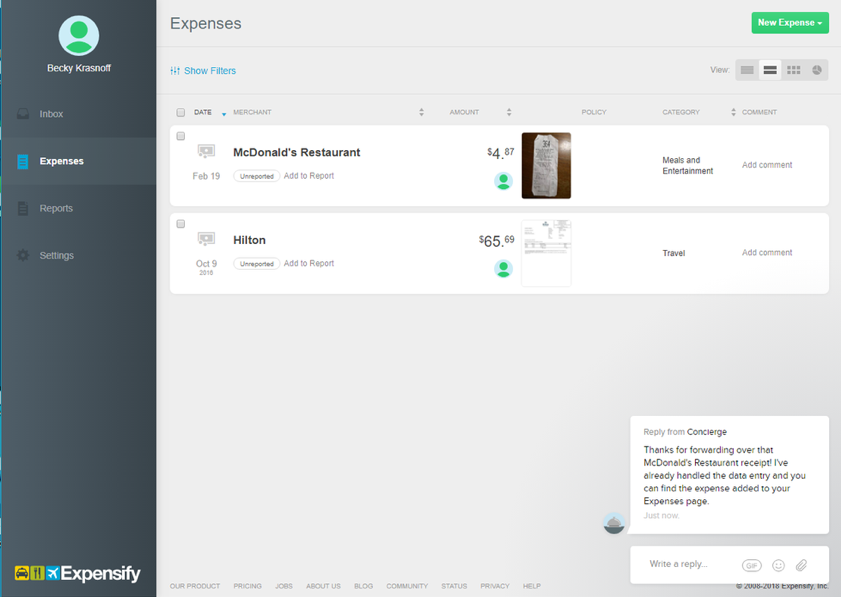841x597 pixels.
Task: Switch to the grid tile view
Action: pos(793,70)
